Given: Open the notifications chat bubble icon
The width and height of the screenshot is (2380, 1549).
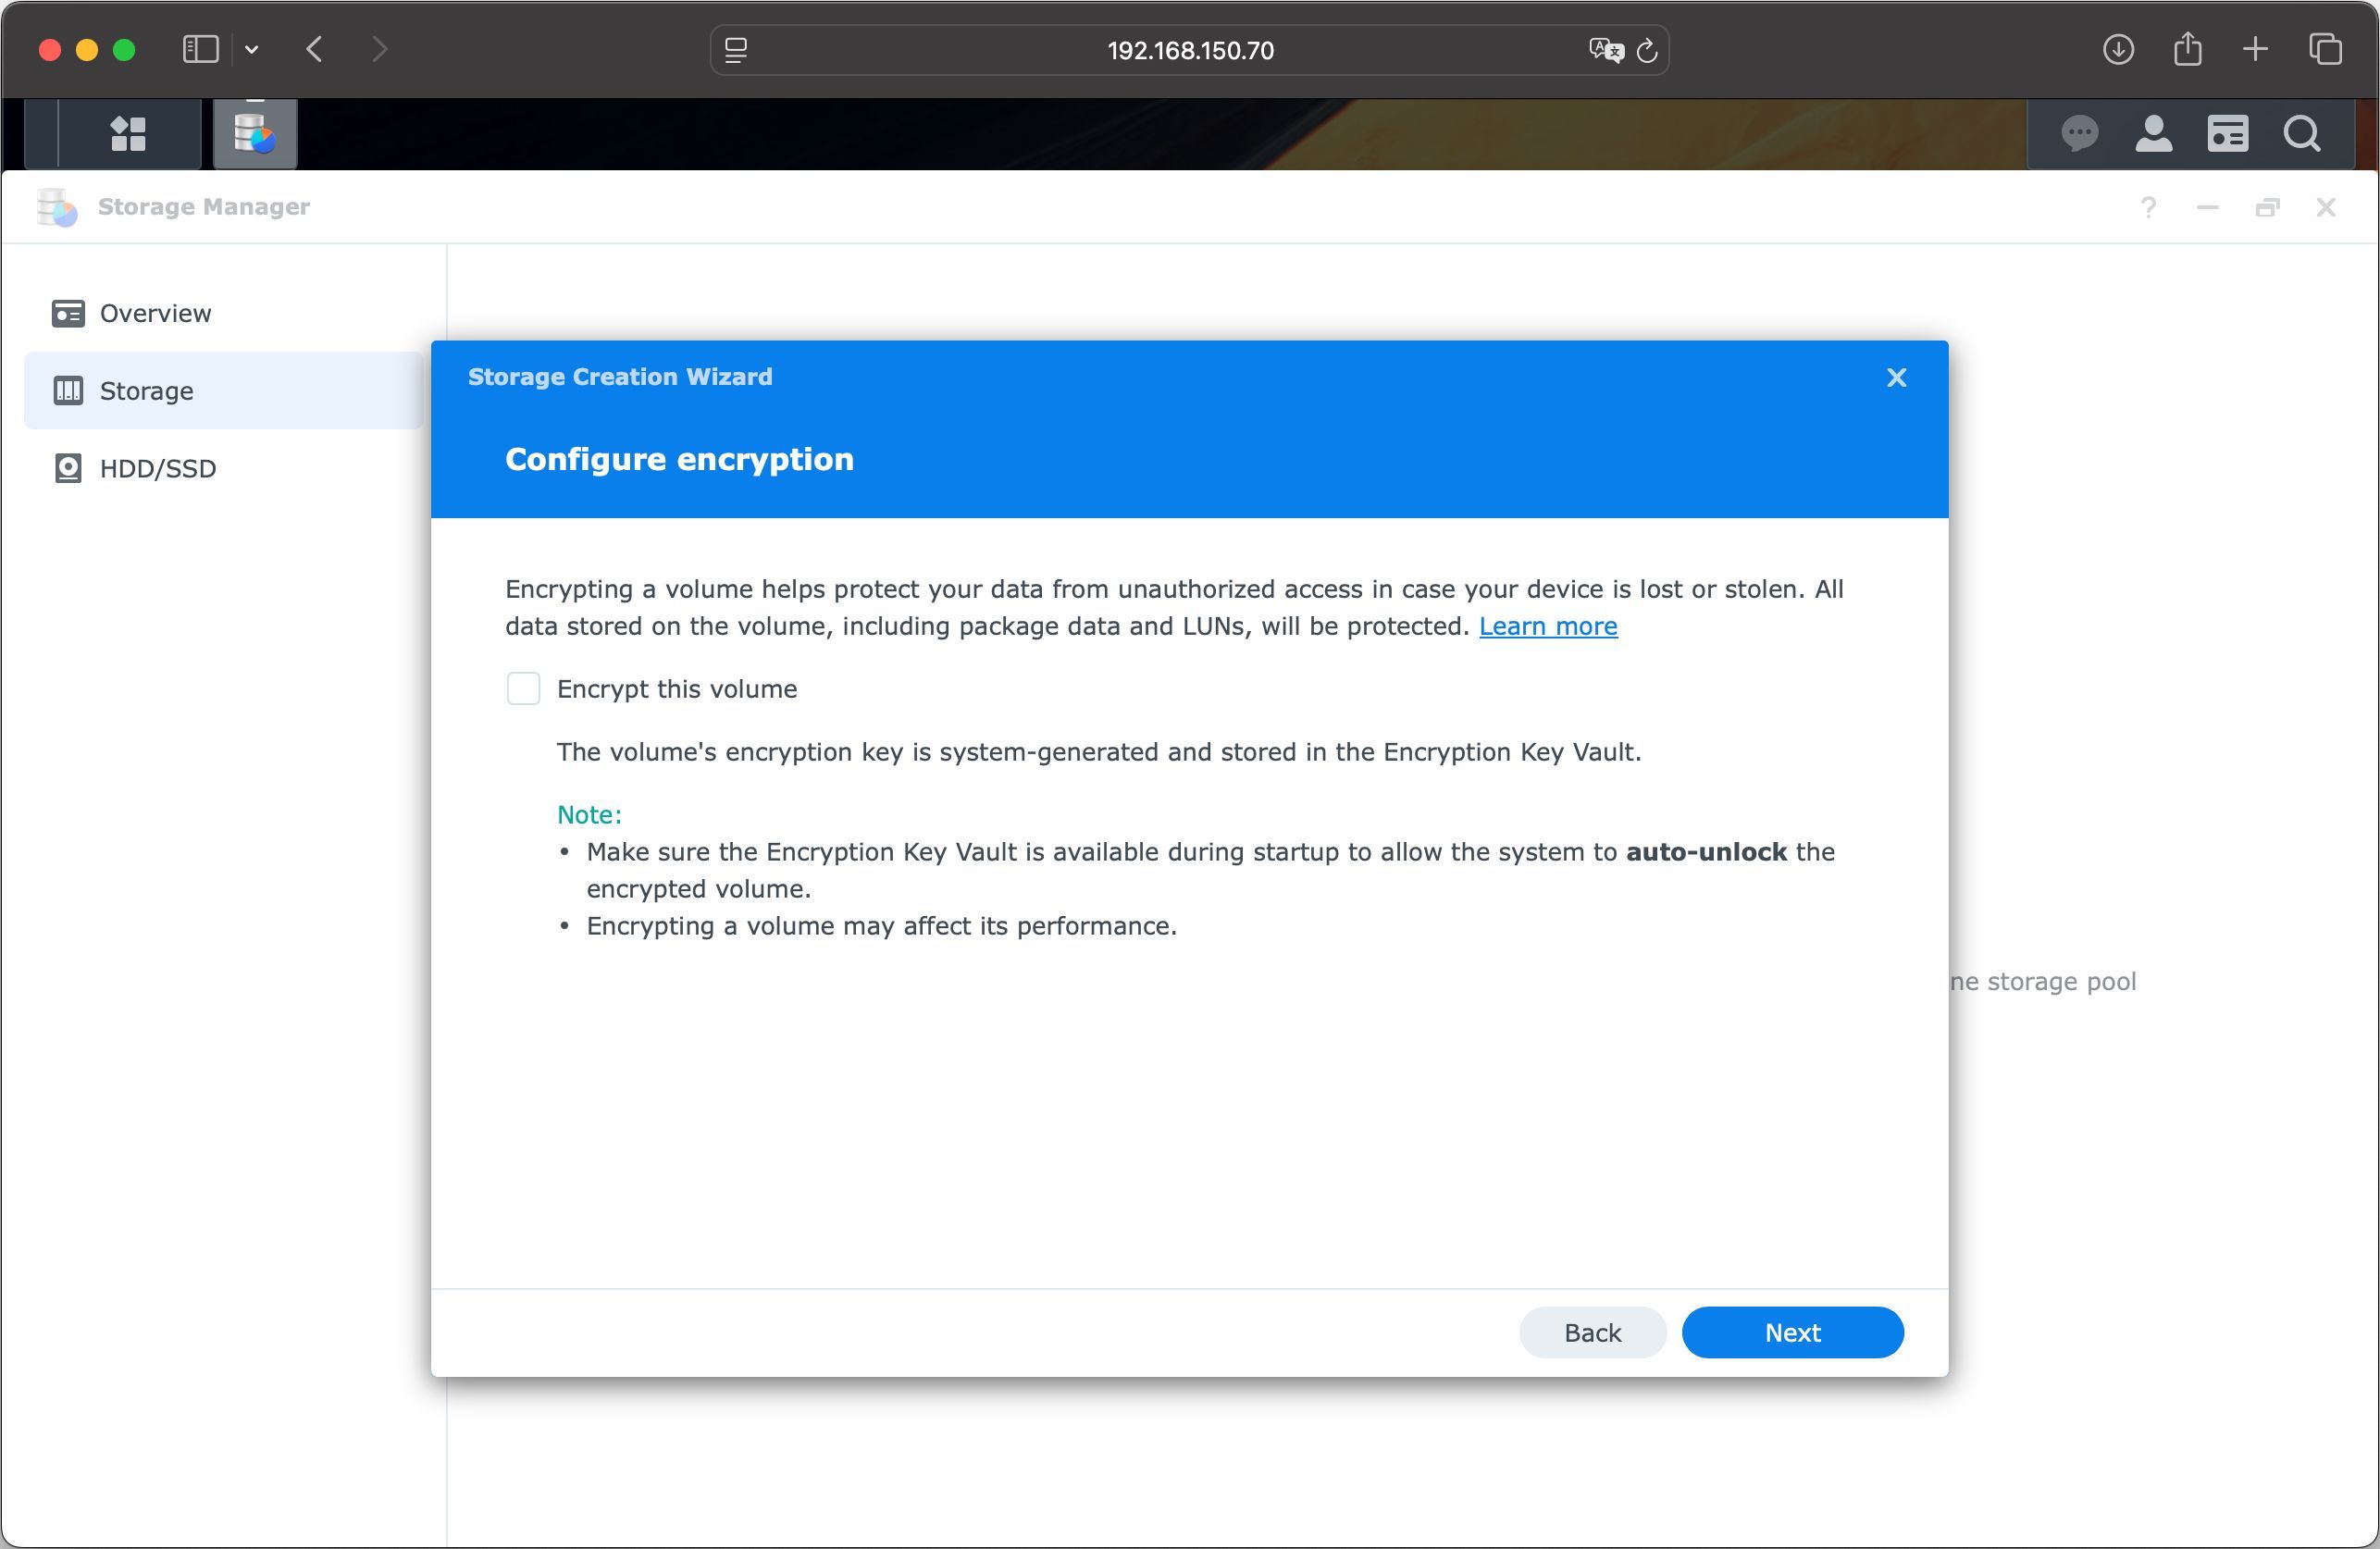Looking at the screenshot, I should [2079, 133].
